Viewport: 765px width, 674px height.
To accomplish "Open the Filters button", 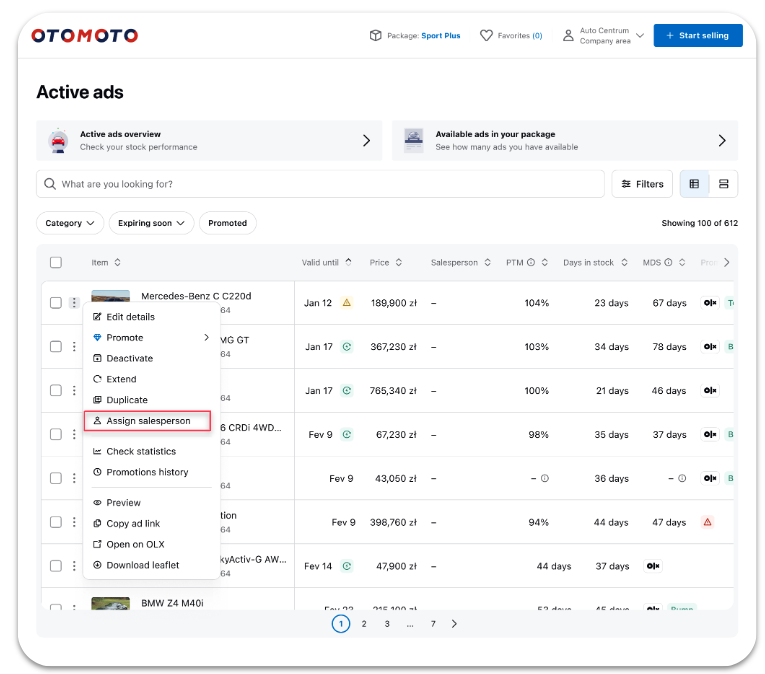I will (x=642, y=184).
